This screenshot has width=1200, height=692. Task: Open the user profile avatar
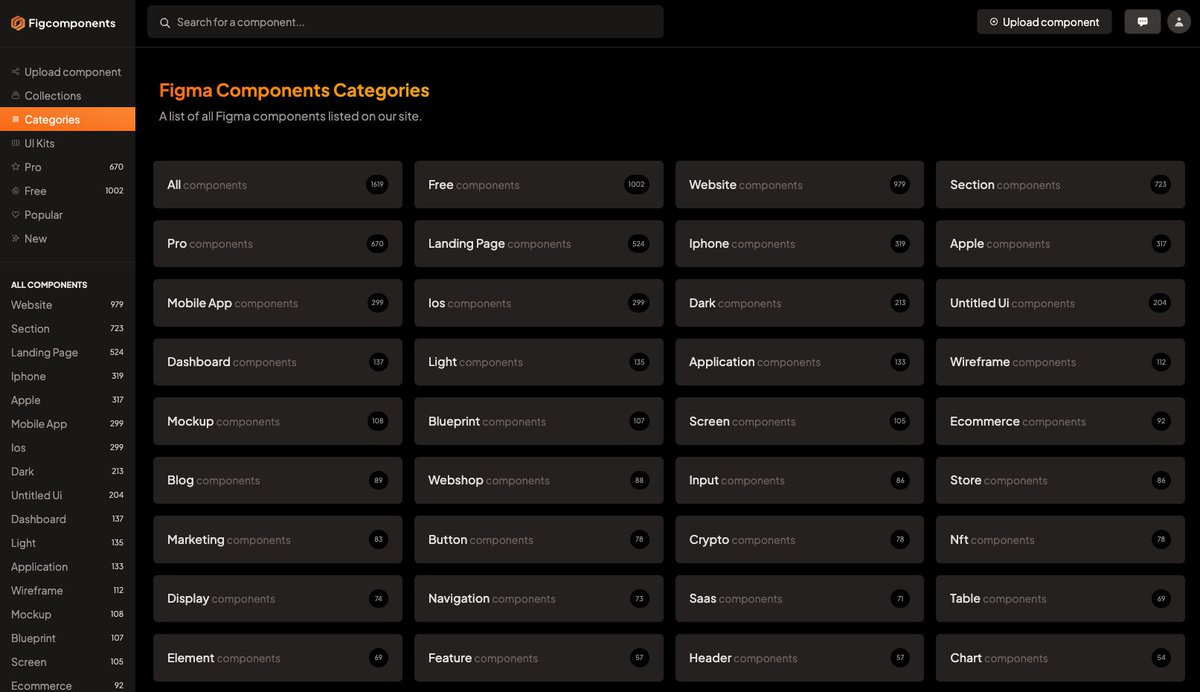[1178, 22]
